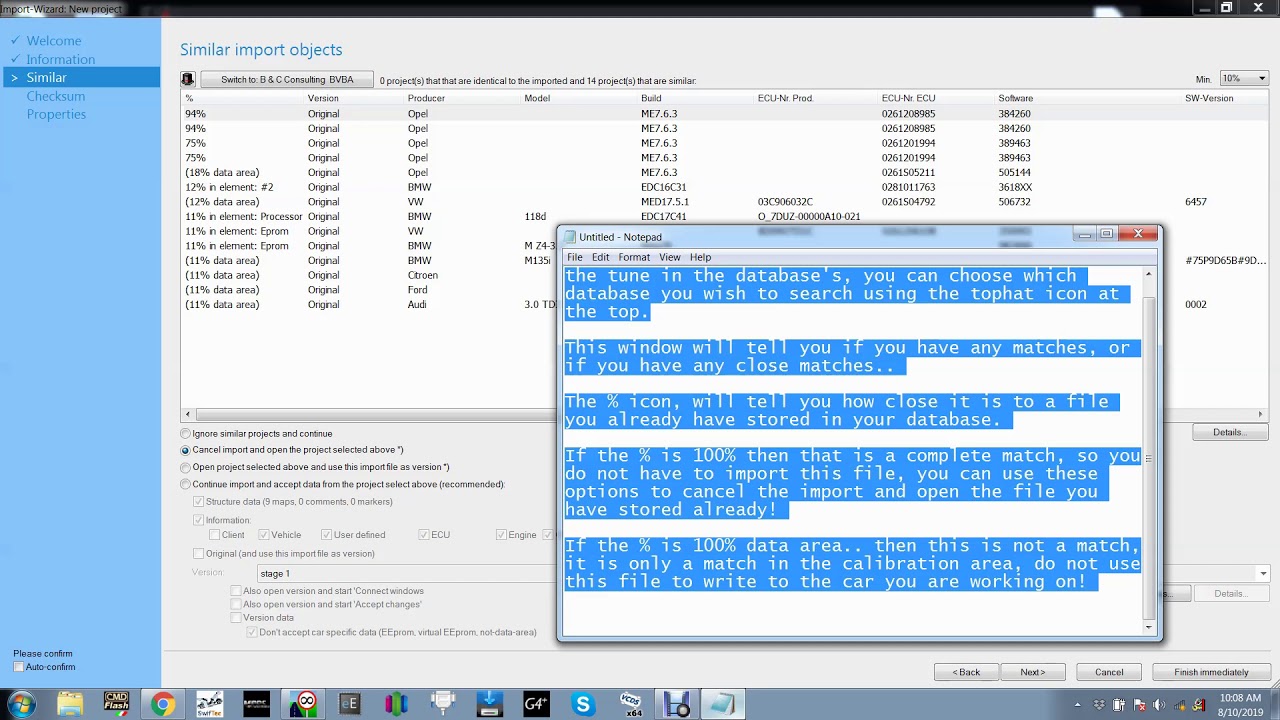Open Windows Start menu orb
This screenshot has height=720, width=1280.
point(22,704)
